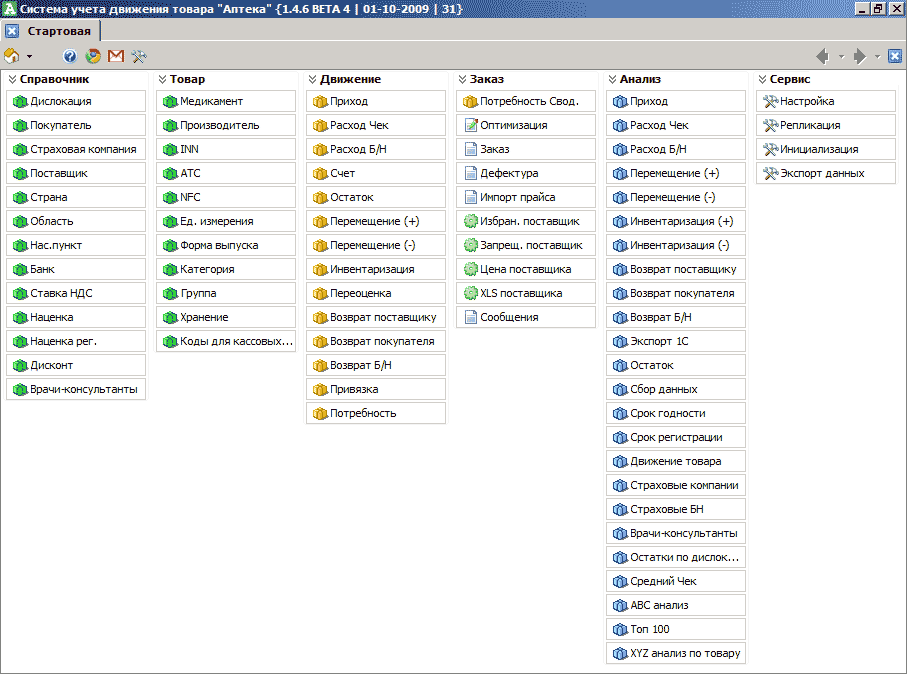907x674 pixels.
Task: Click blue icon next to Экспорт 1С
Action: pyautogui.click(x=620, y=342)
